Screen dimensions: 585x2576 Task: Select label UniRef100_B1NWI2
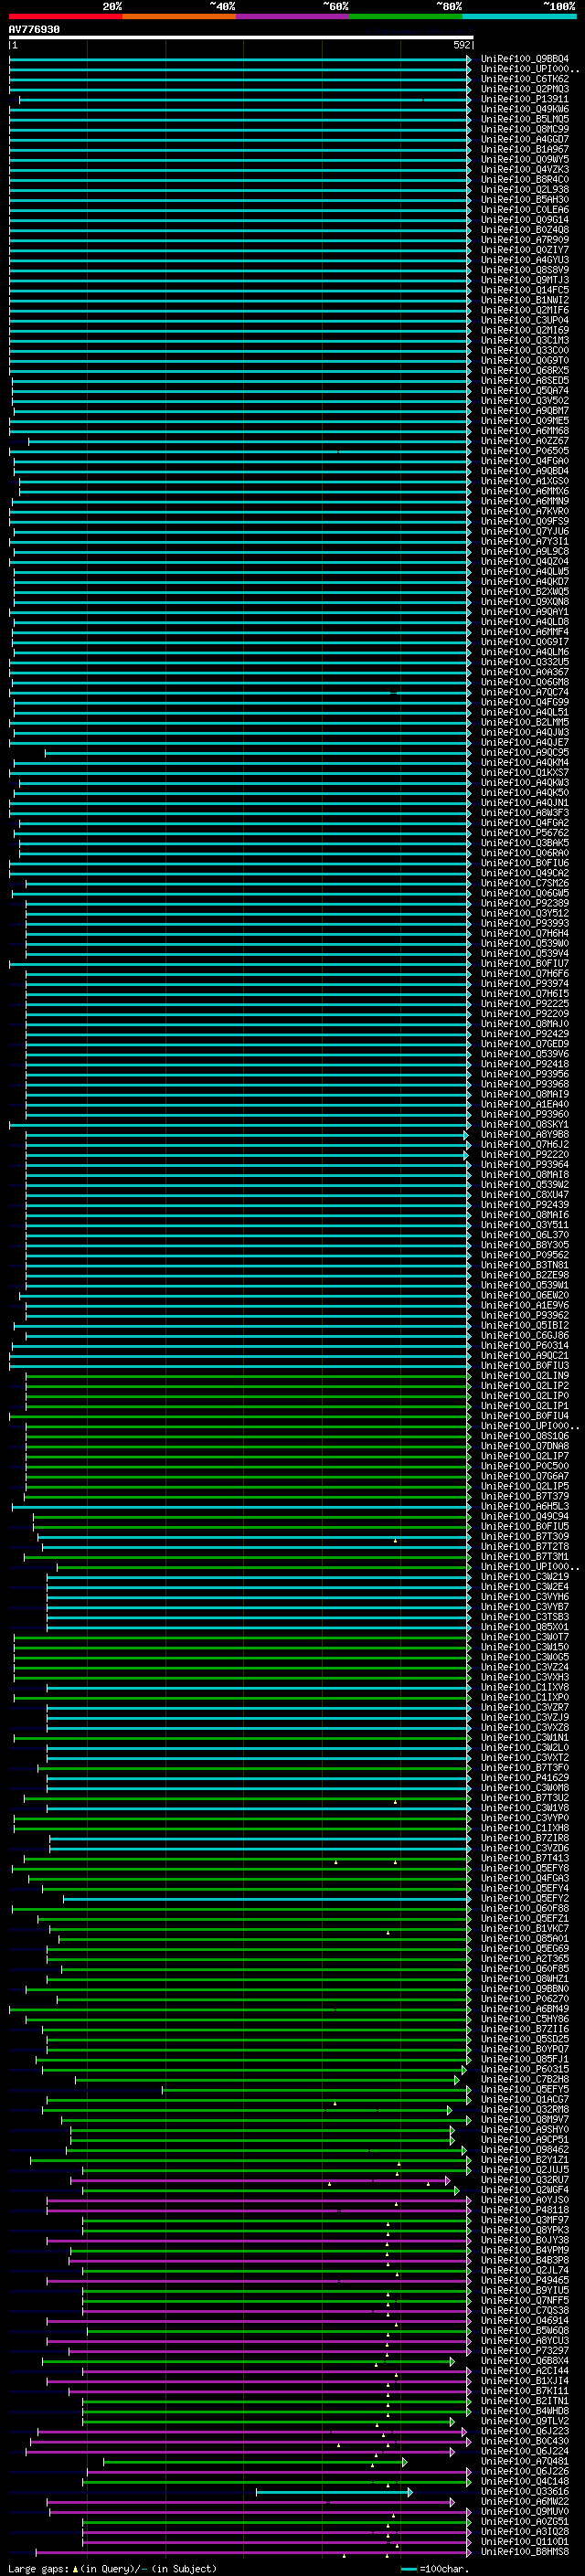pyautogui.click(x=524, y=300)
